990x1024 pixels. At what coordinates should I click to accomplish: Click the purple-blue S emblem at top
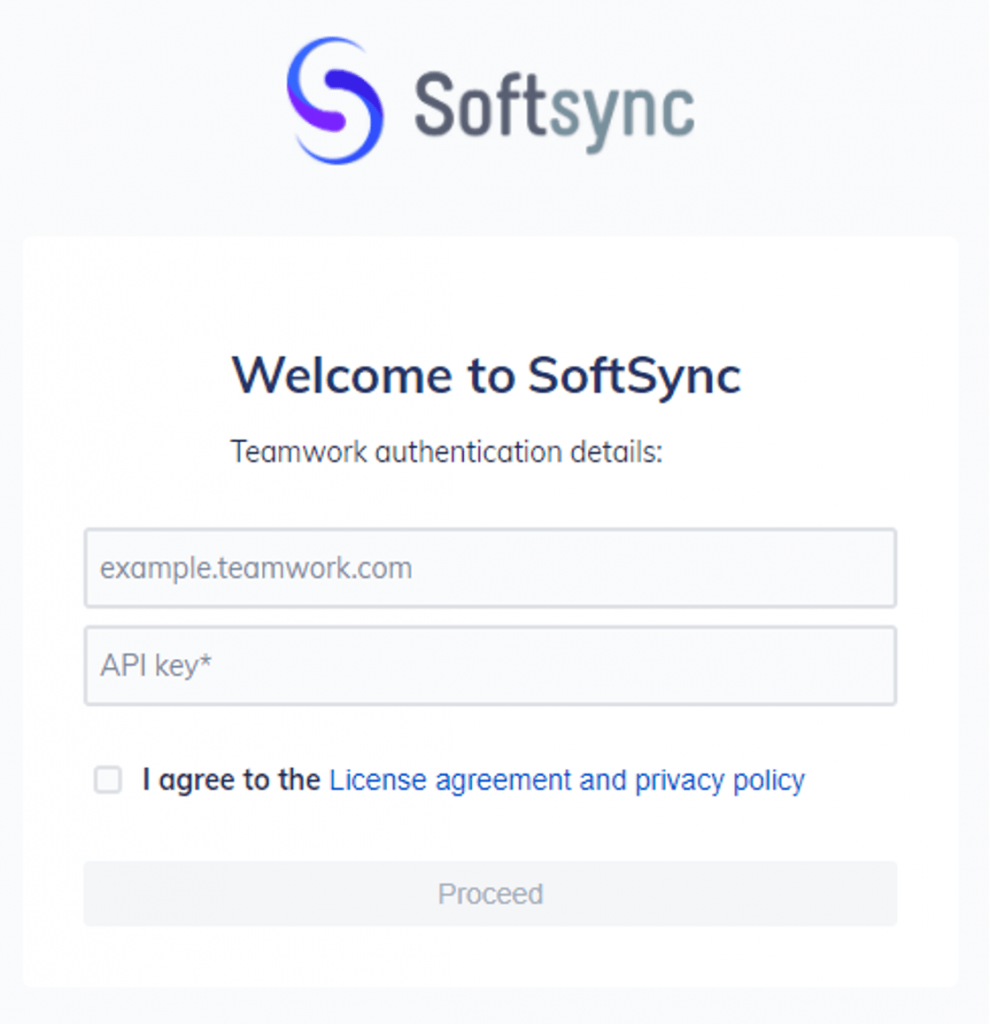(x=335, y=101)
